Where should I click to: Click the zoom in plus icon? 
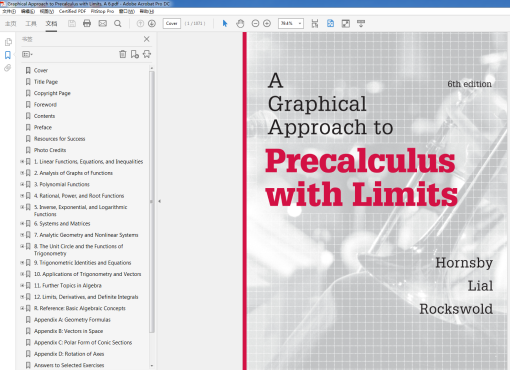267,23
